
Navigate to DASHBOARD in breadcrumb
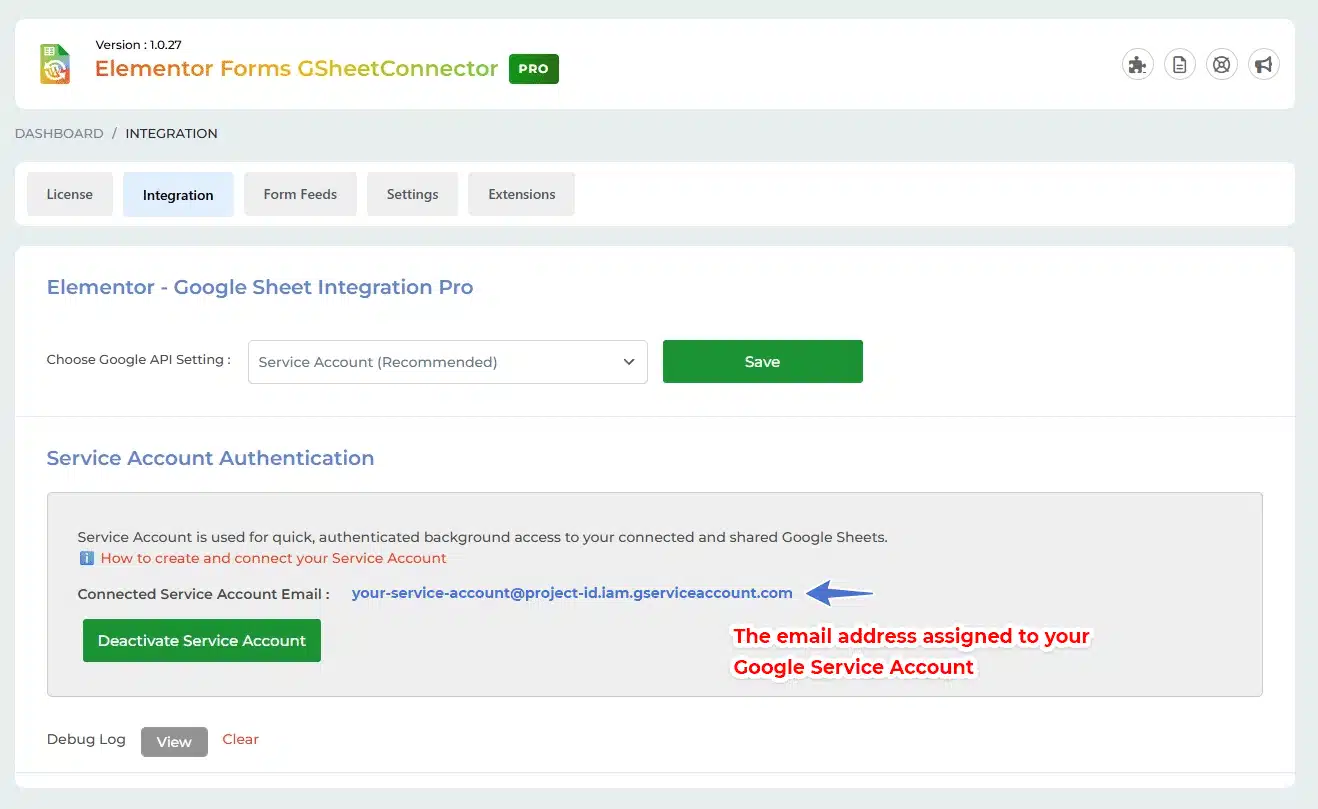click(59, 133)
